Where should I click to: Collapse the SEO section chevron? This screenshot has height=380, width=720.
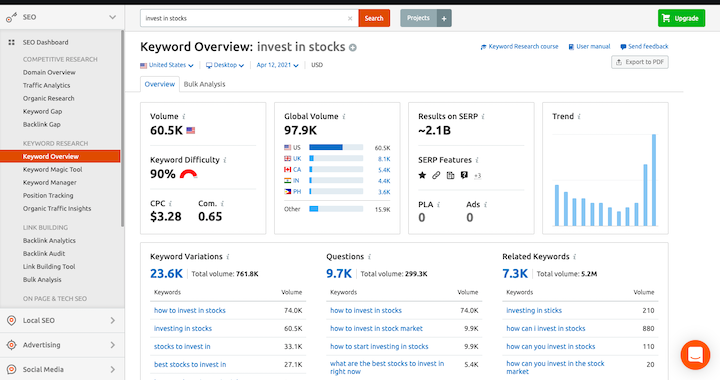(x=112, y=17)
